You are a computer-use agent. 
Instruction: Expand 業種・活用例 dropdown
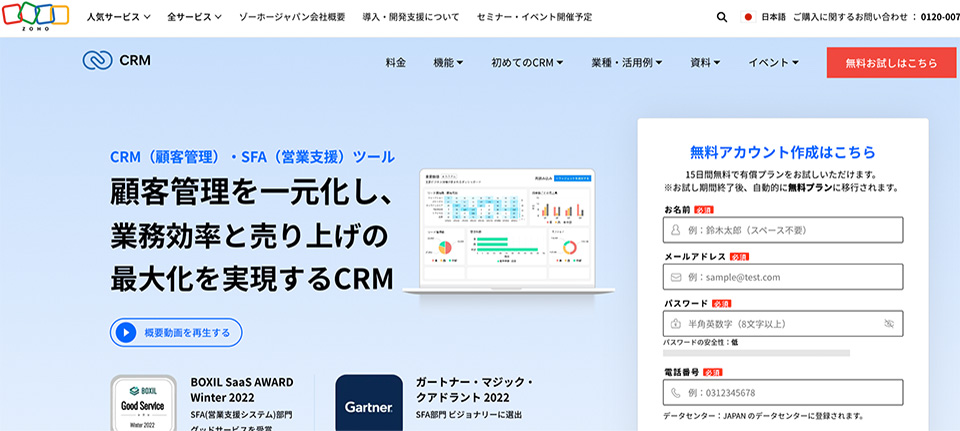coord(627,62)
